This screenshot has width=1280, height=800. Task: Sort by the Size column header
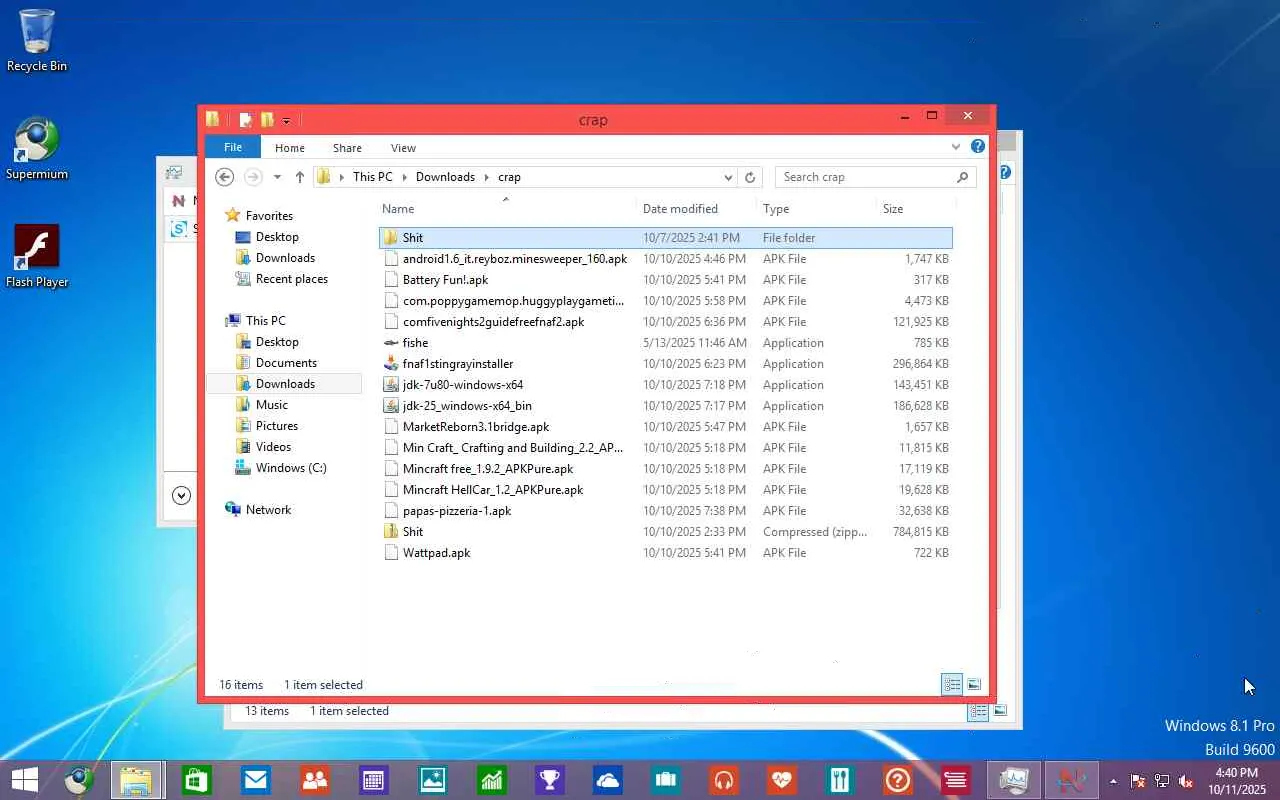pos(893,209)
